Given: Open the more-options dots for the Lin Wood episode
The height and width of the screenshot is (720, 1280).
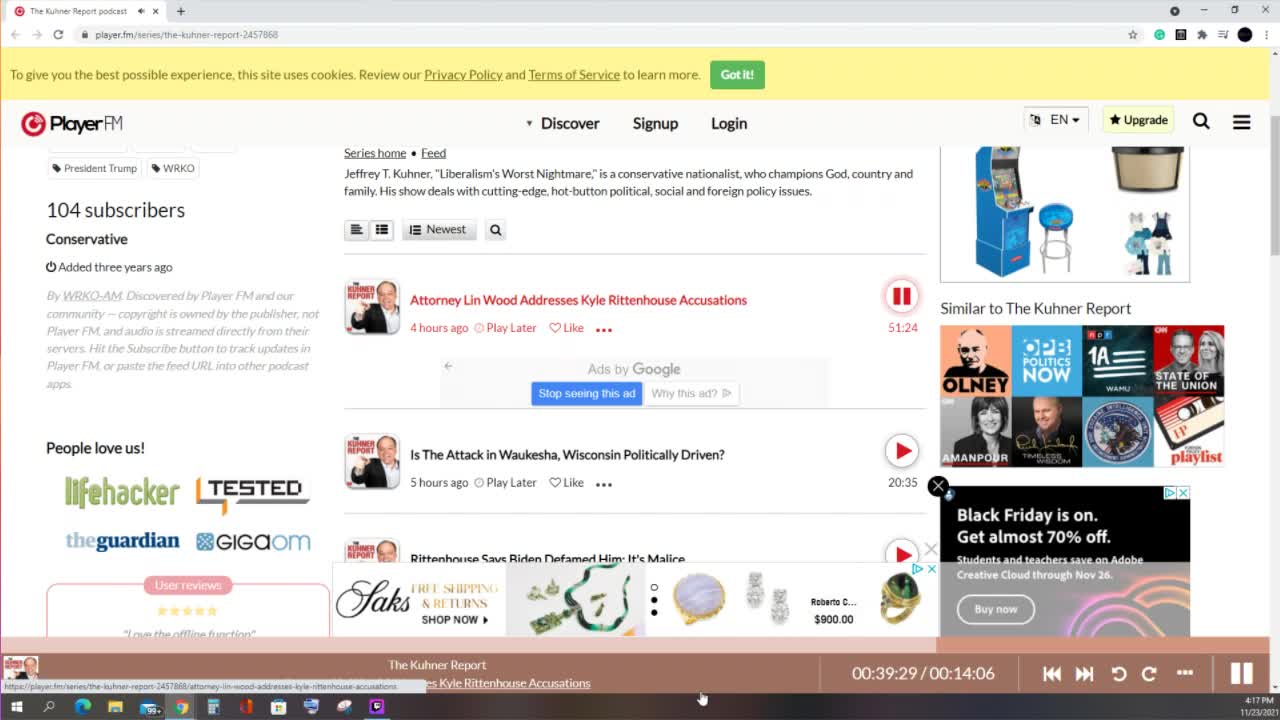Looking at the screenshot, I should (x=604, y=329).
